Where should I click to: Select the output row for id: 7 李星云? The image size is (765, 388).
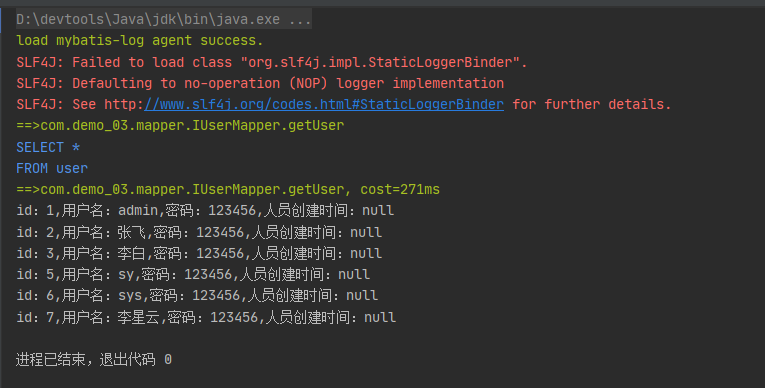pos(206,317)
